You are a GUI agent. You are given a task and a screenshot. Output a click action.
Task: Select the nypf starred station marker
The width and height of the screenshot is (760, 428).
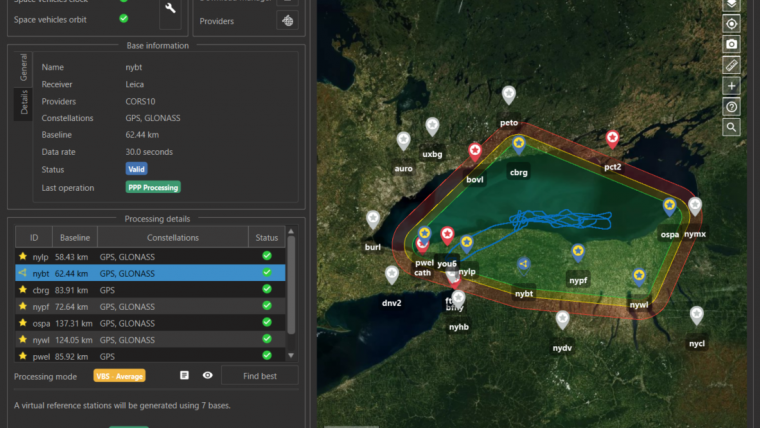tap(578, 253)
